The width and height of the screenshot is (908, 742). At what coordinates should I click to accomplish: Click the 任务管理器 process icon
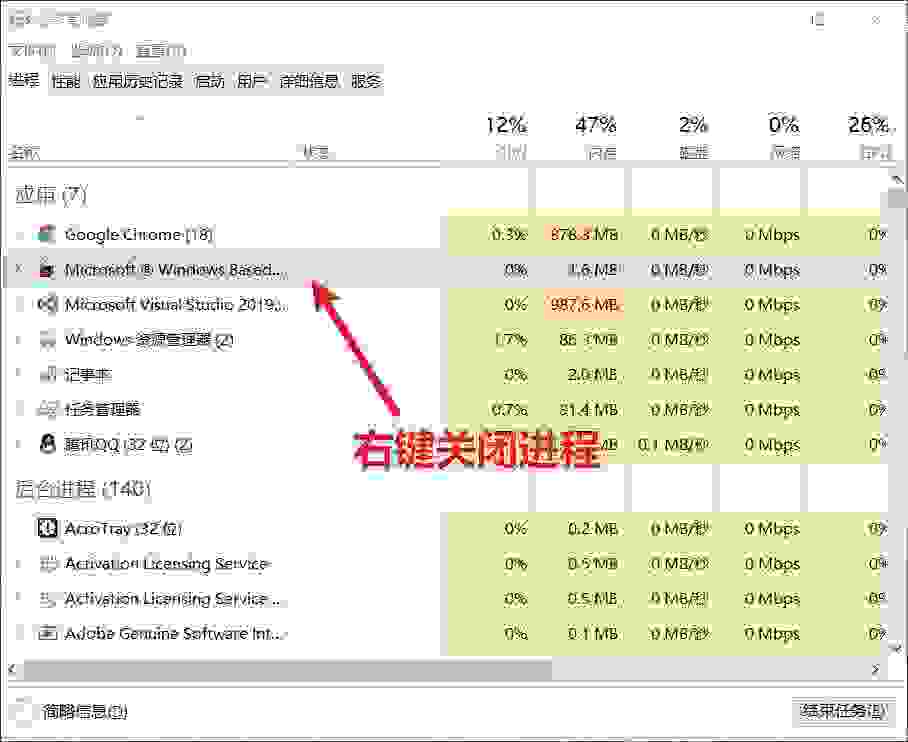click(46, 409)
